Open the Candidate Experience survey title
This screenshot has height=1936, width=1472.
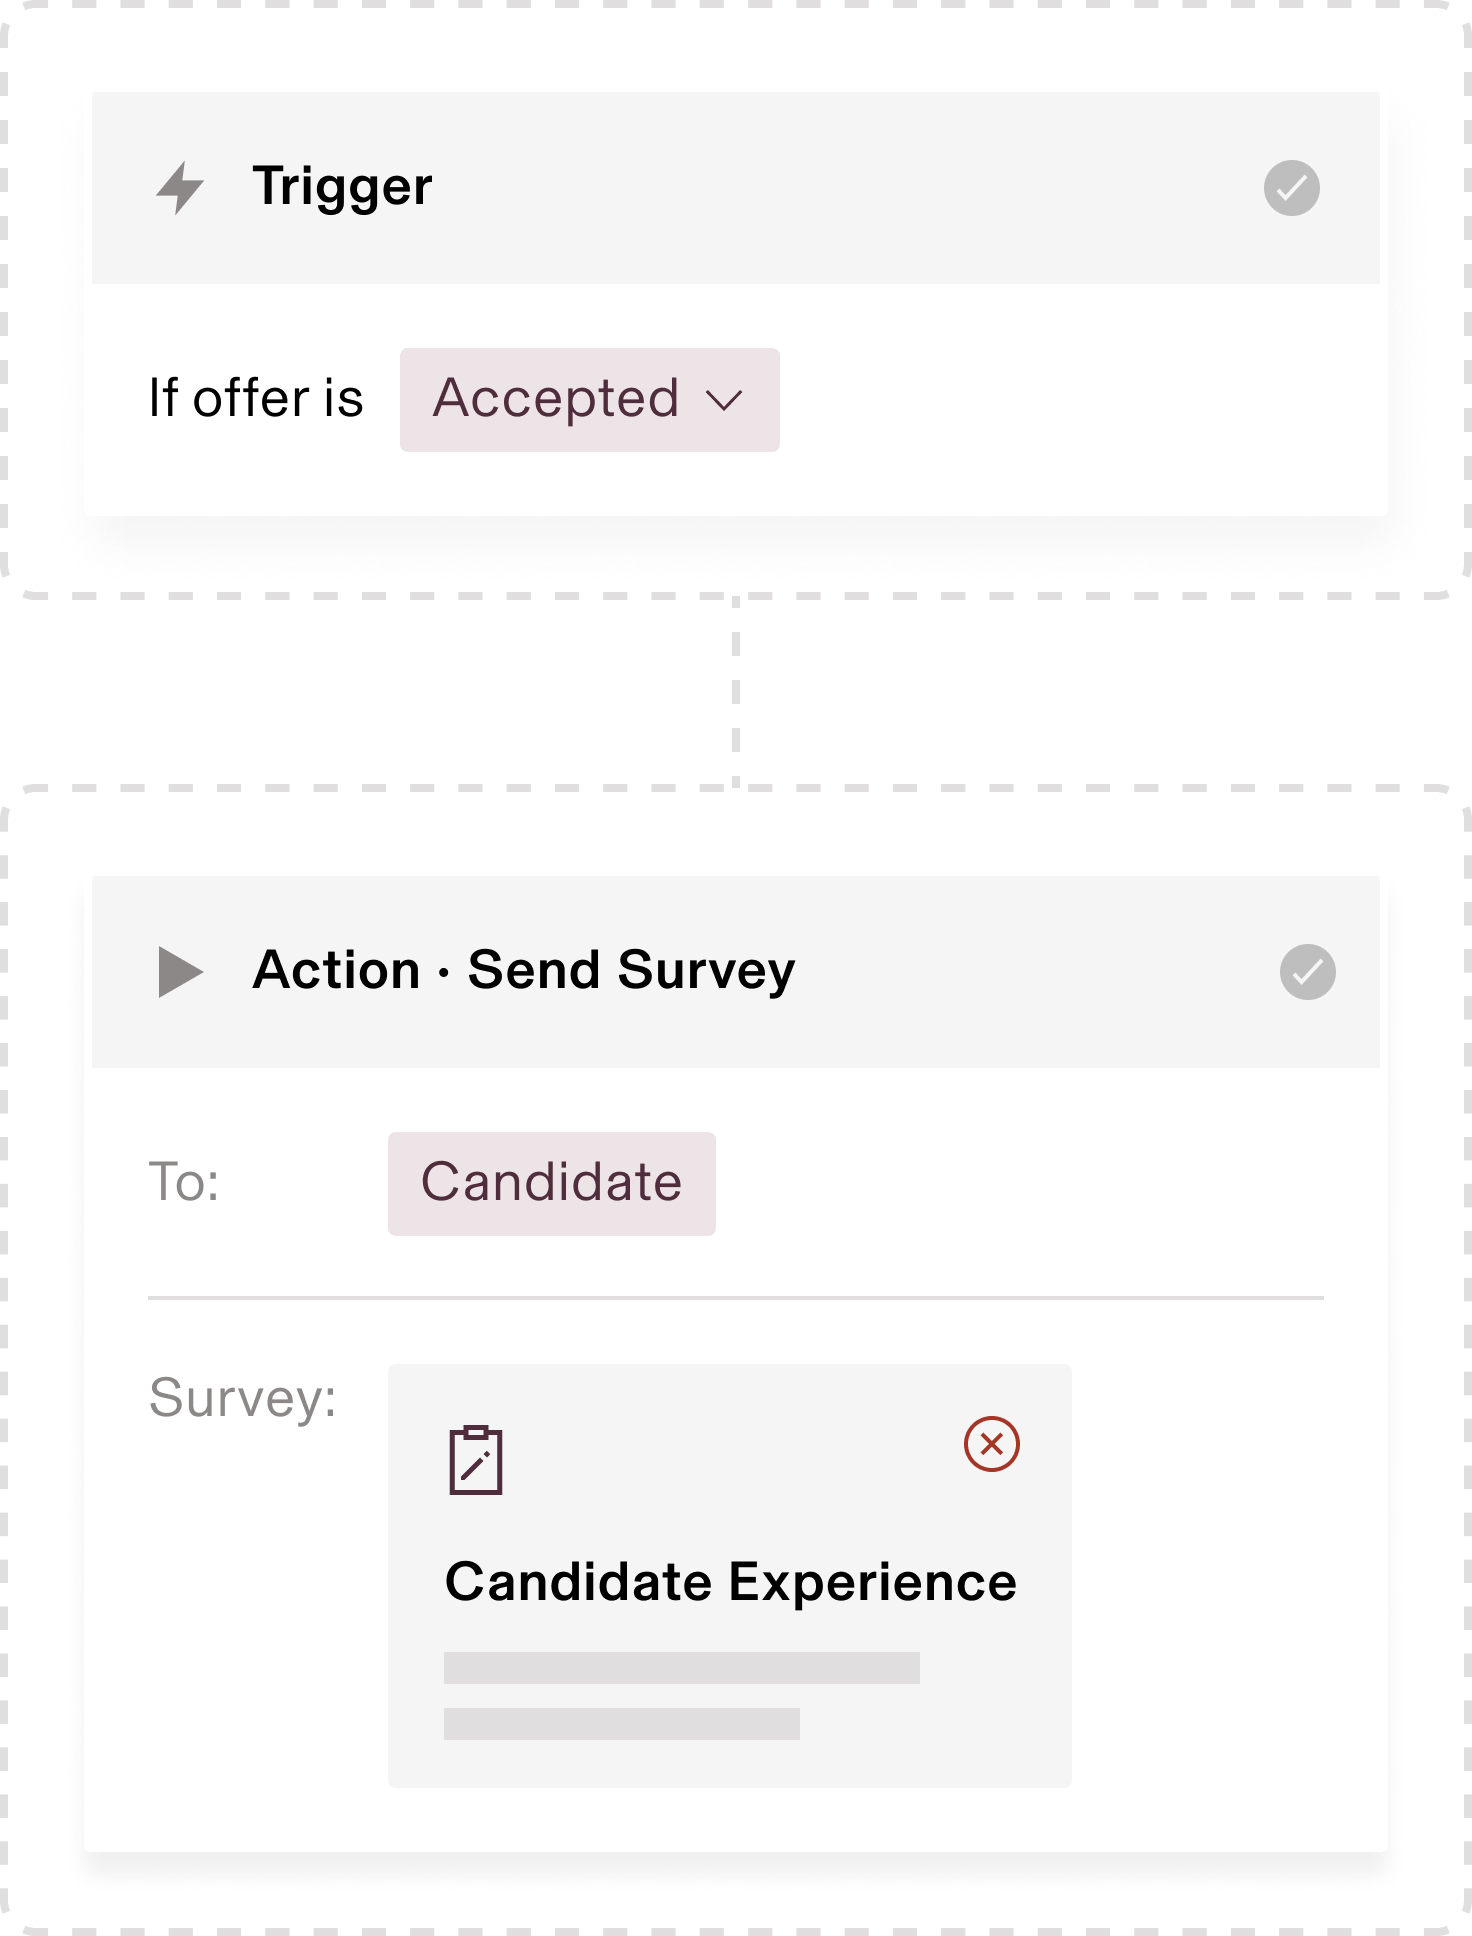point(730,1583)
